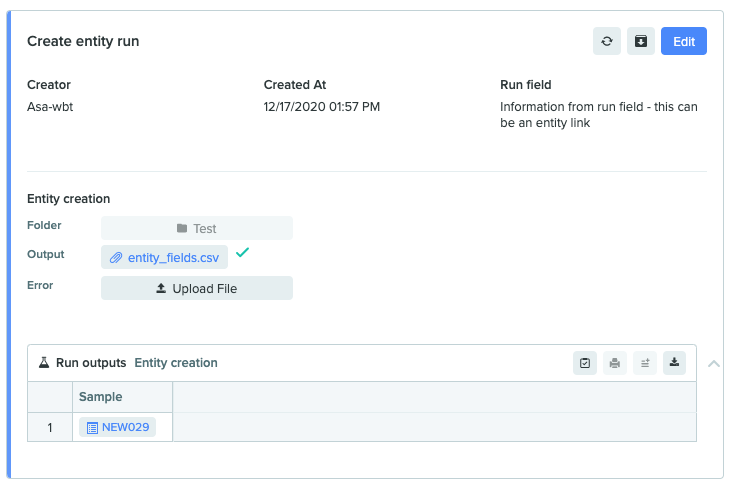
Task: Click the flask icon beside Run outputs
Action: tap(44, 363)
